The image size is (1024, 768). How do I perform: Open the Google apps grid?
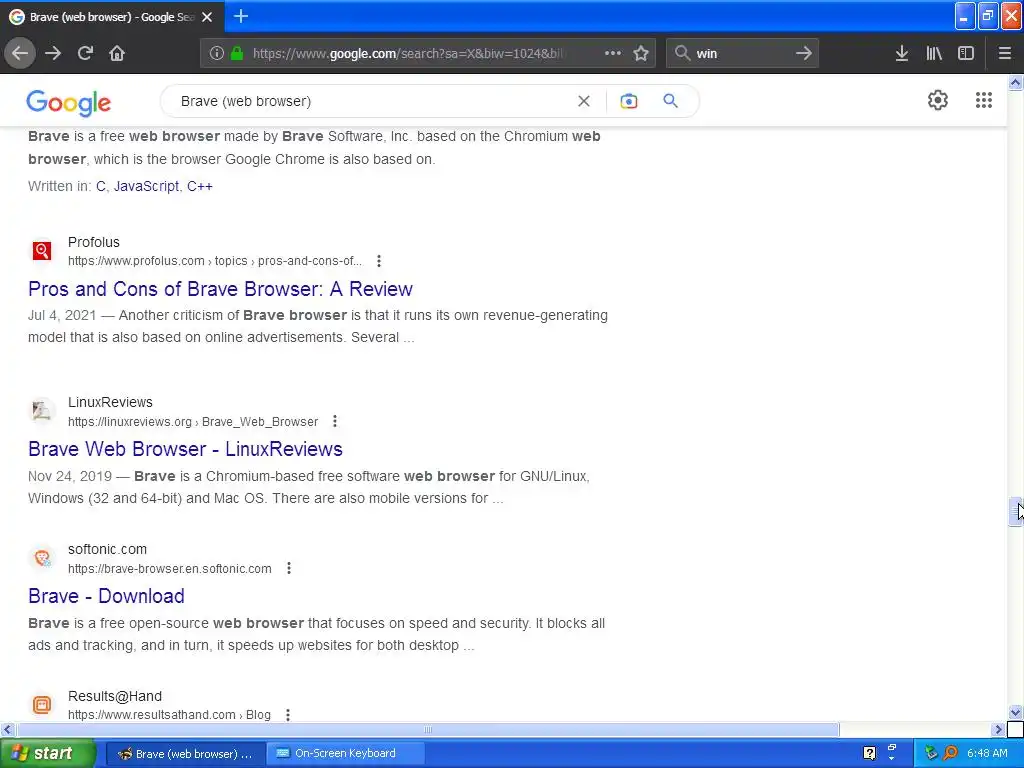tap(984, 100)
